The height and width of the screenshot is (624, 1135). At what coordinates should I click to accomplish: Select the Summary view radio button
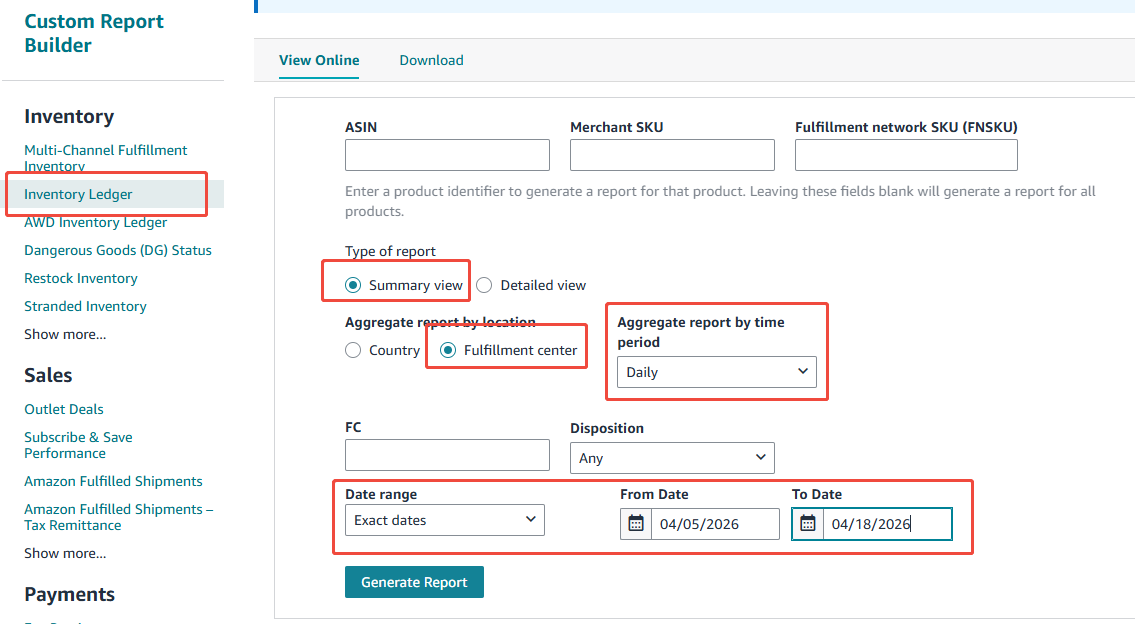[x=353, y=285]
